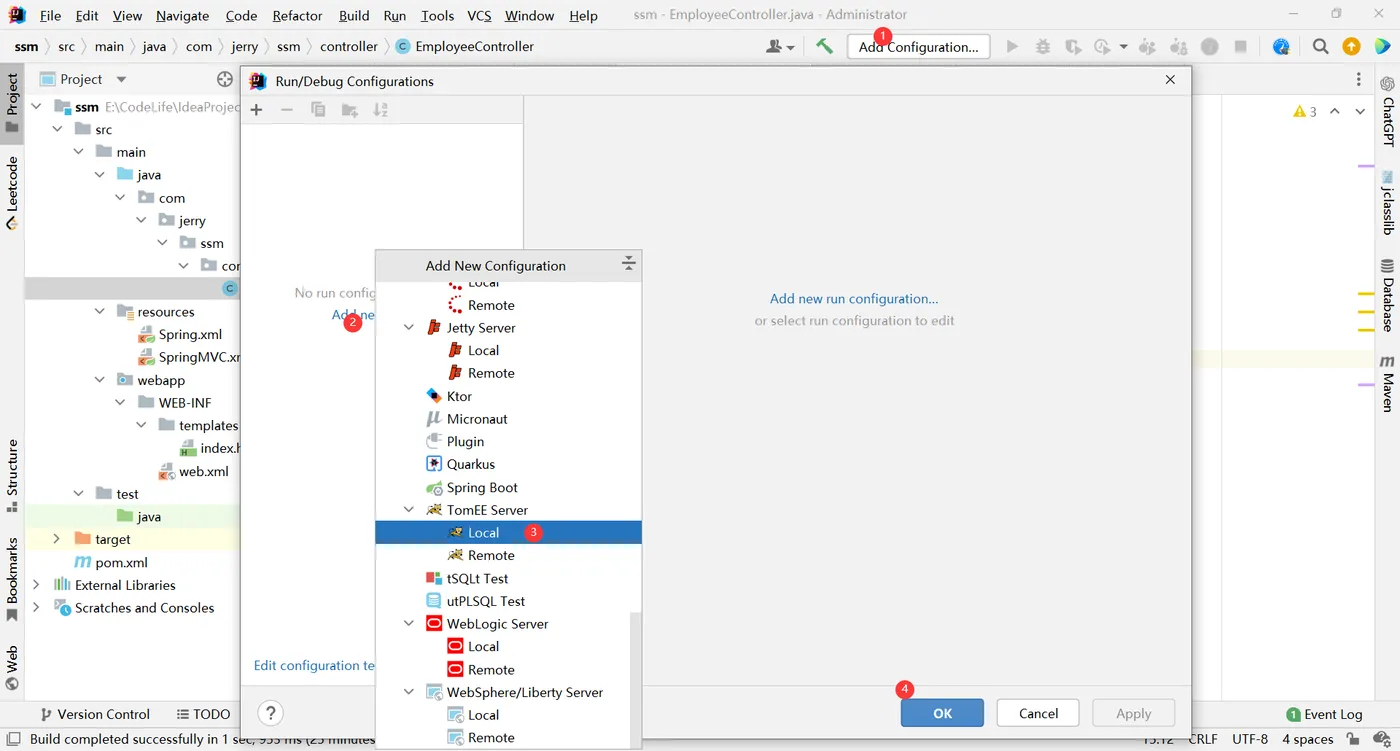1400x751 pixels.
Task: Collapse the WebLogic Server node
Action: coord(408,623)
